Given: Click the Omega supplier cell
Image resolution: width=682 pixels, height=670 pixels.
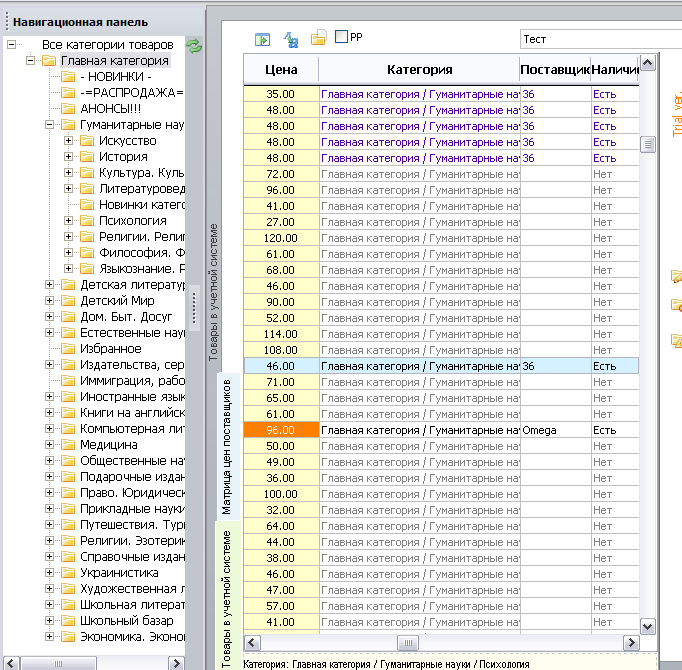Looking at the screenshot, I should point(555,430).
